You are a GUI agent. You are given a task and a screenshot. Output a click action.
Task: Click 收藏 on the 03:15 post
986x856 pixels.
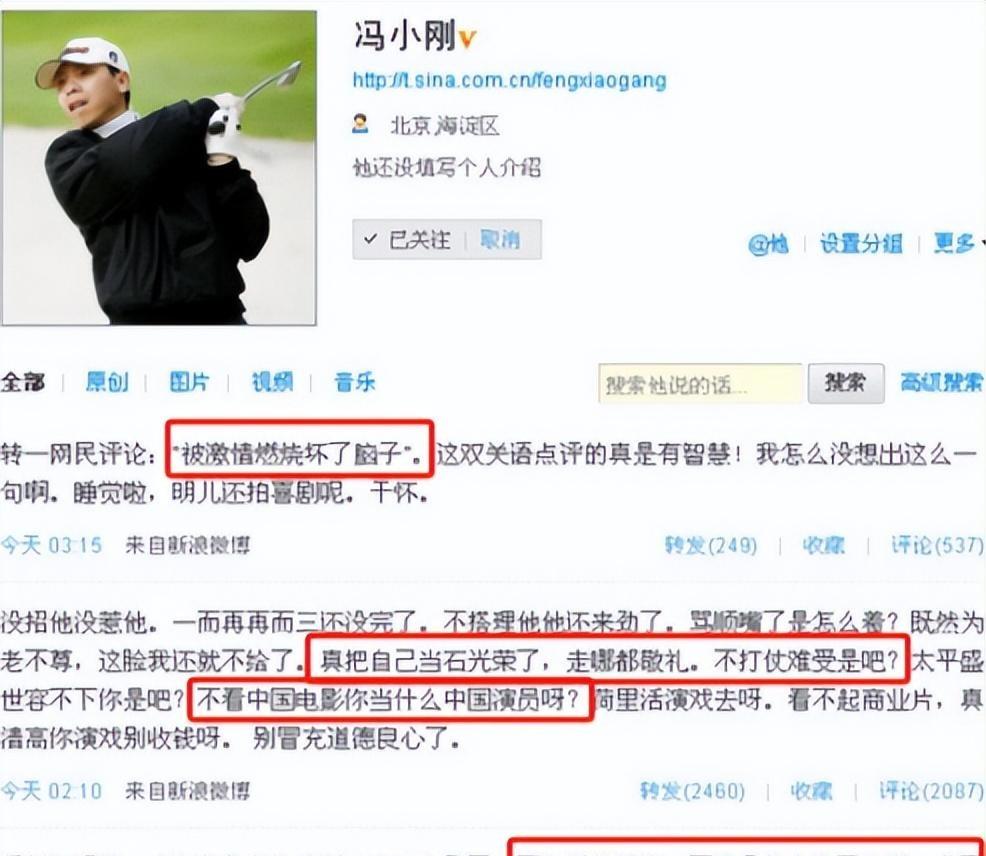[824, 545]
